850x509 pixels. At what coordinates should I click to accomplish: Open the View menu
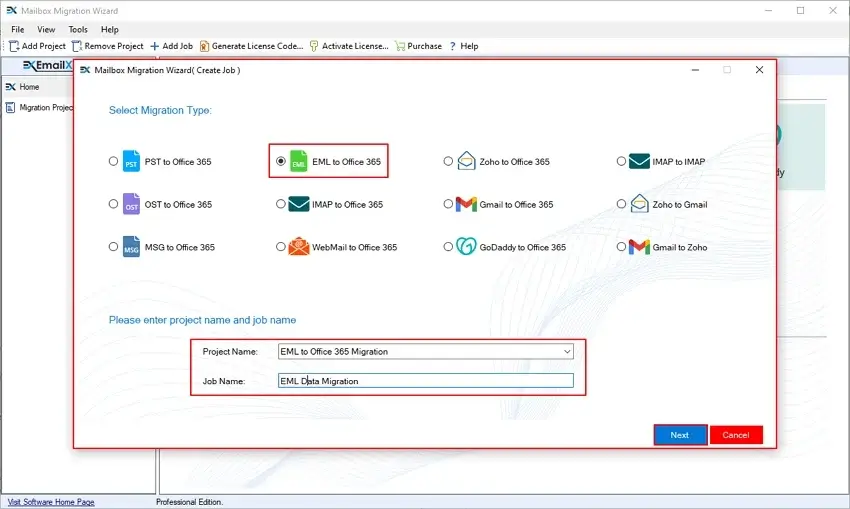tap(46, 29)
